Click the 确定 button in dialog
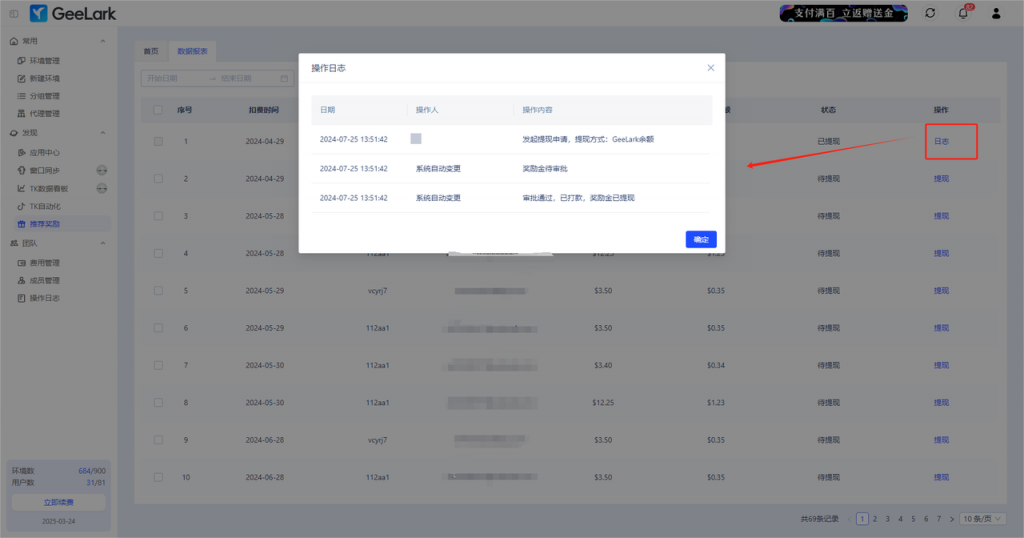 700,239
